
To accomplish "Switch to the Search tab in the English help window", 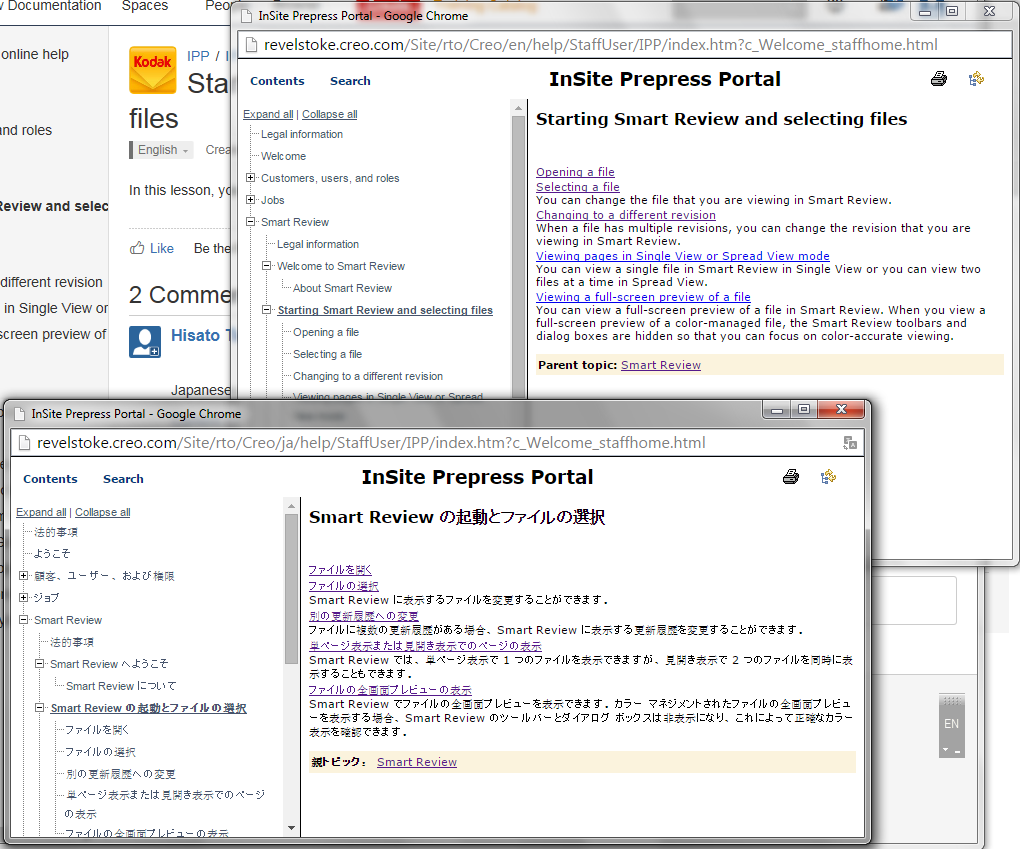I will click(350, 81).
